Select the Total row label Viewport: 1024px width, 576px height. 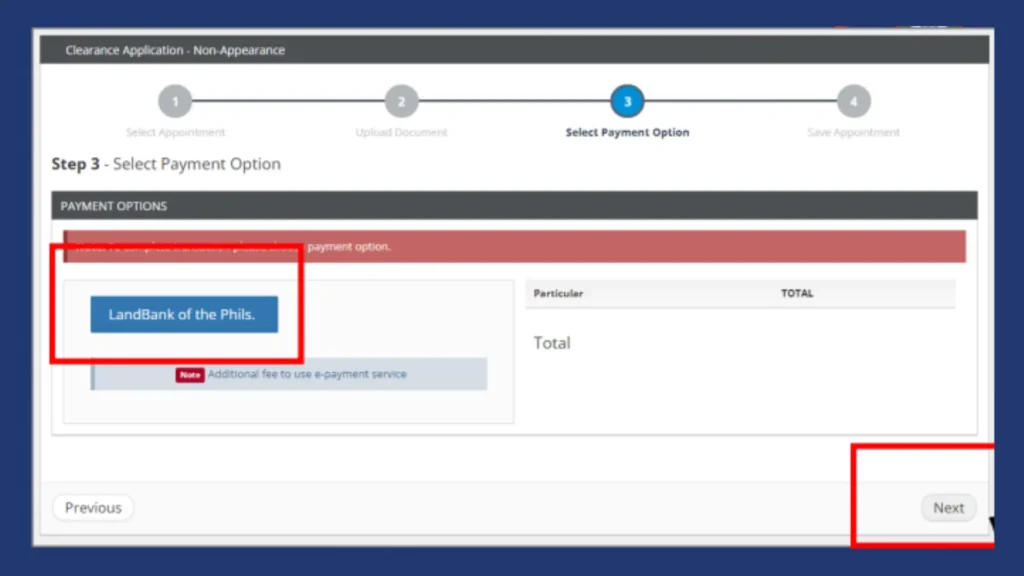[x=553, y=343]
